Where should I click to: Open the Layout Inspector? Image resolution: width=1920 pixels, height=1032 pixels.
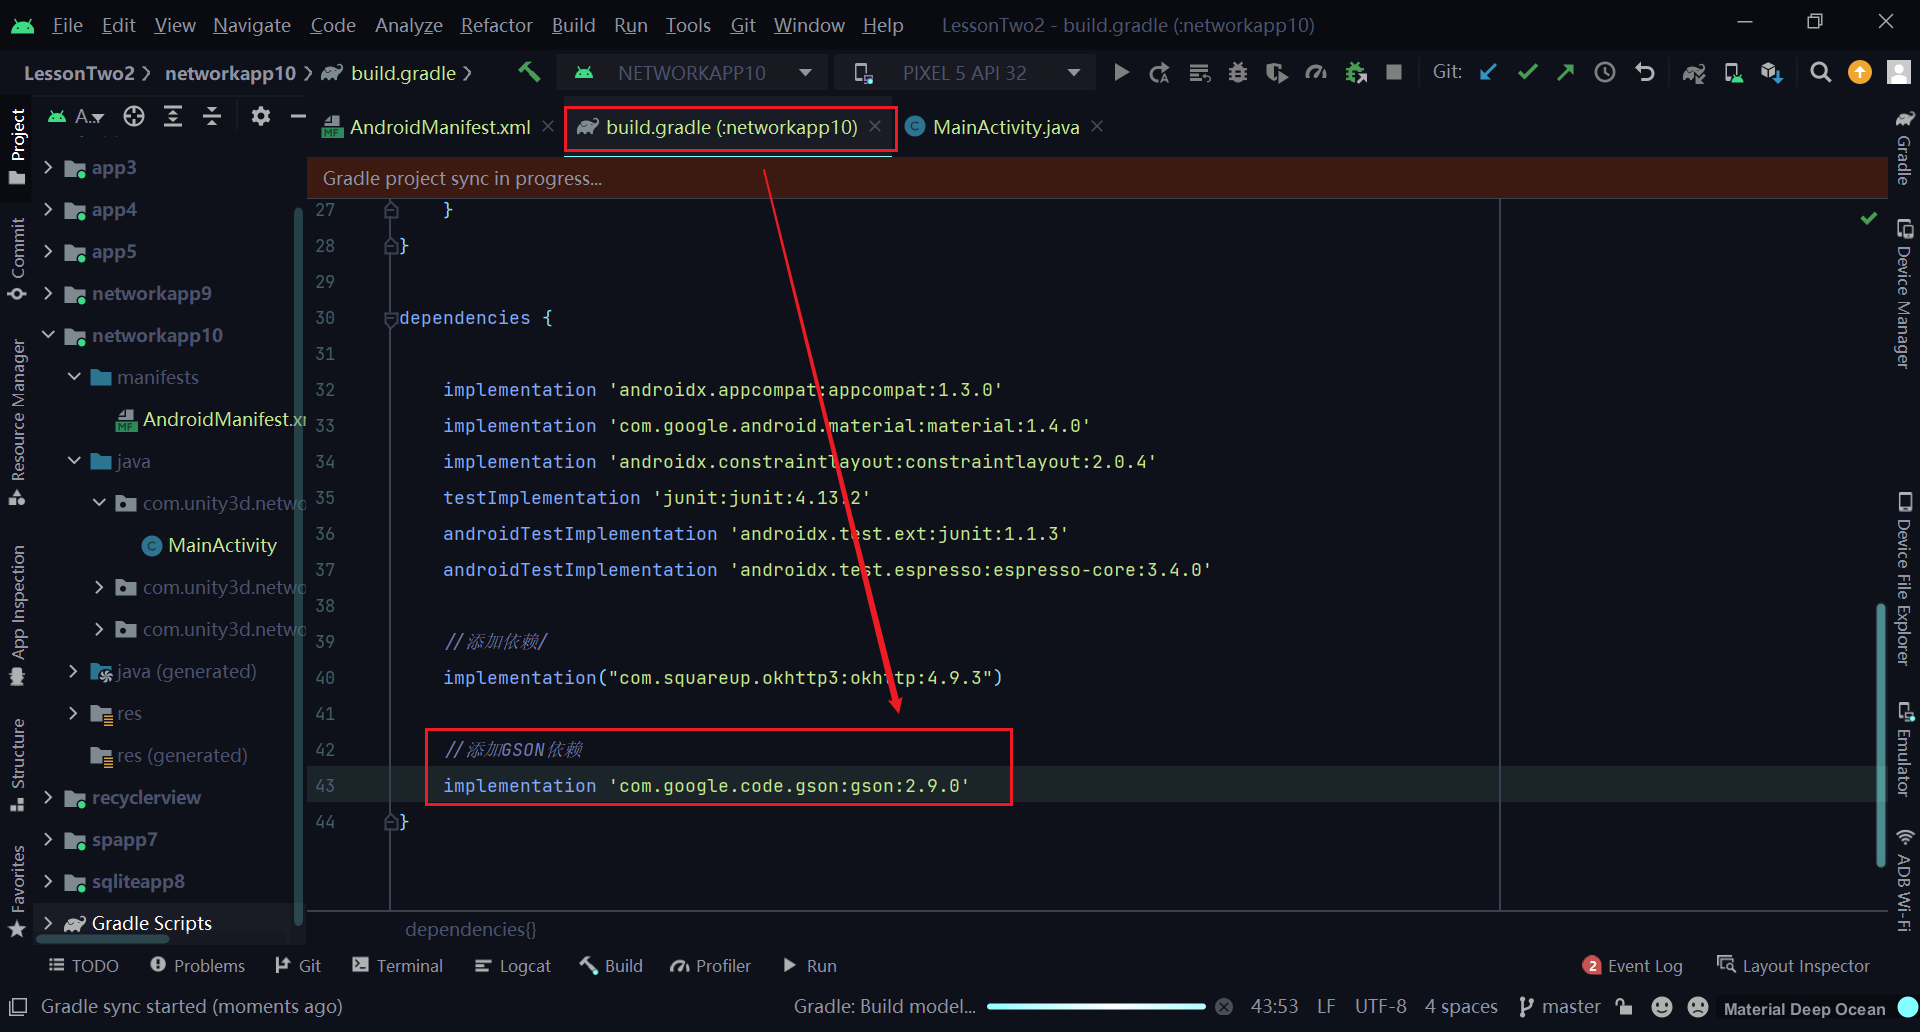click(x=1793, y=965)
